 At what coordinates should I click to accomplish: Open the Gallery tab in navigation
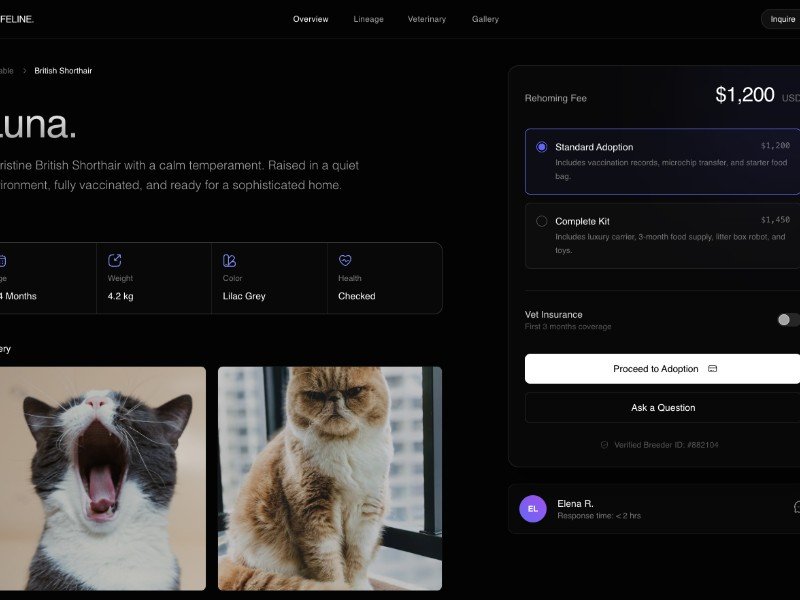click(x=485, y=19)
